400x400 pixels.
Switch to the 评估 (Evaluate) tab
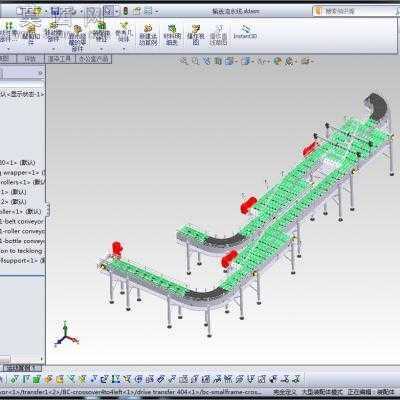coord(30,59)
